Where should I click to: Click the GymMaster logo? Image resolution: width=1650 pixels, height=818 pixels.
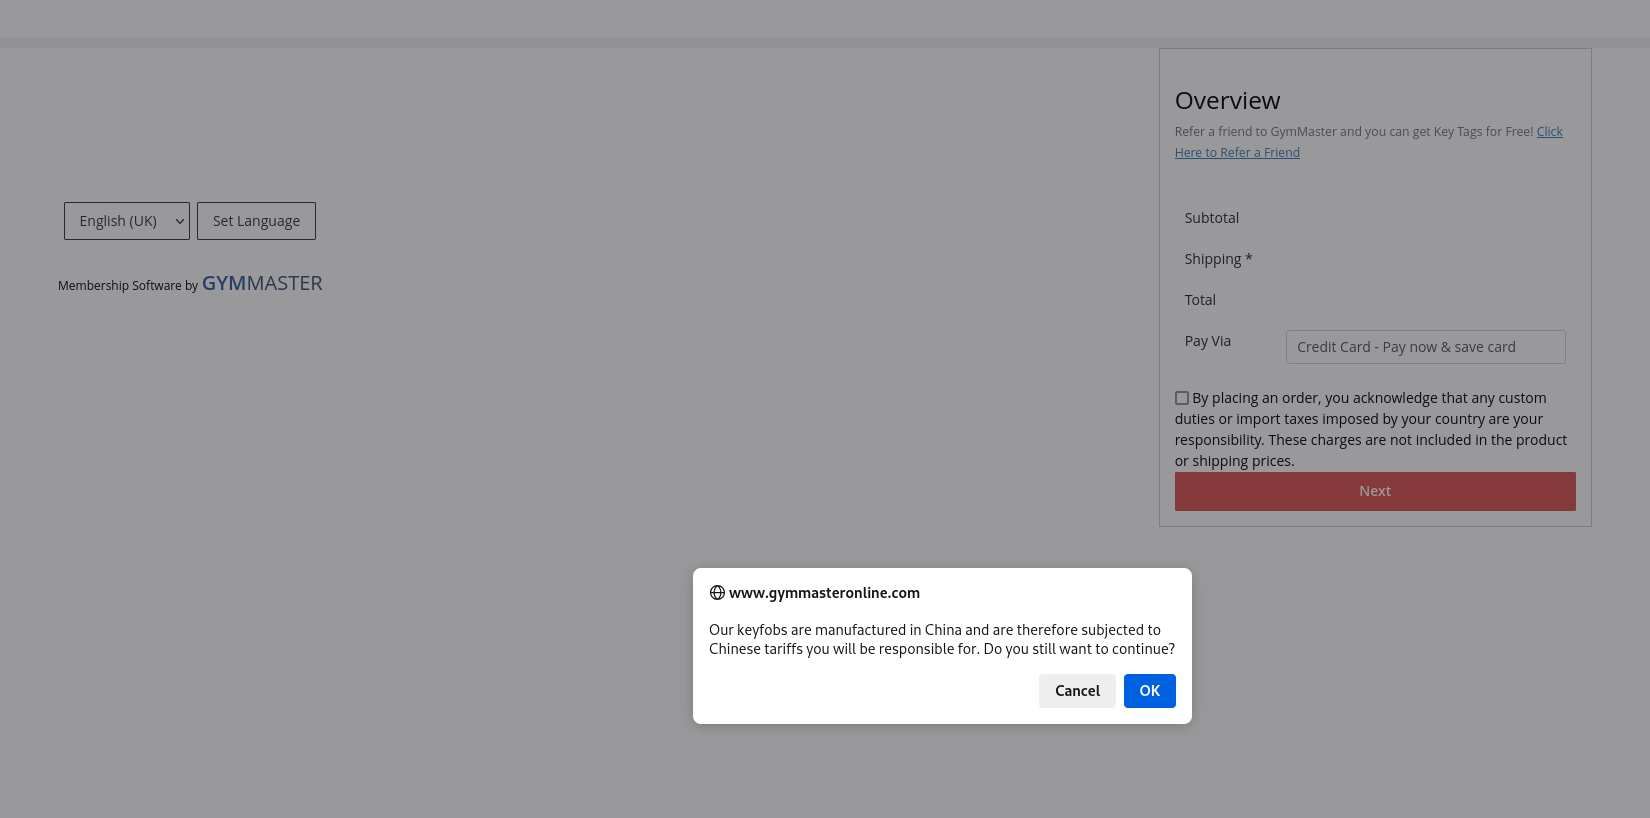(x=262, y=284)
